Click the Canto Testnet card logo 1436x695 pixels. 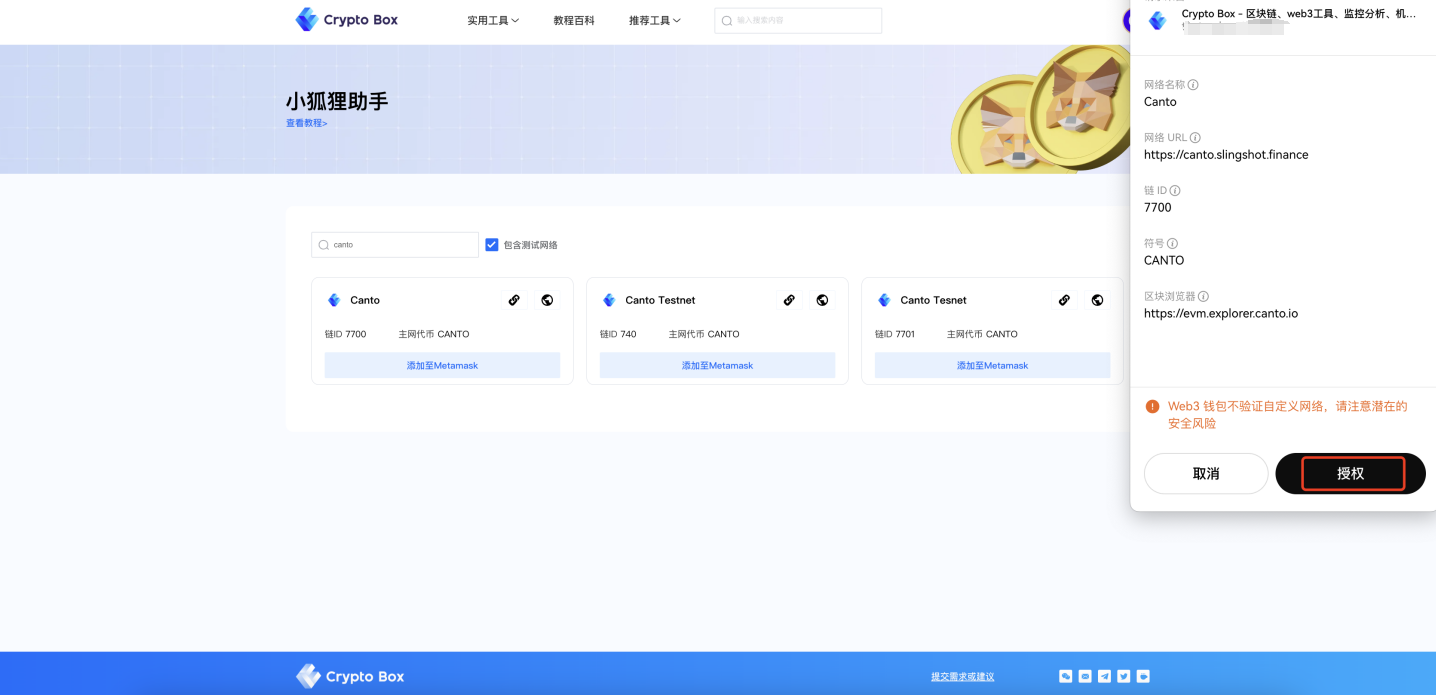(x=609, y=300)
